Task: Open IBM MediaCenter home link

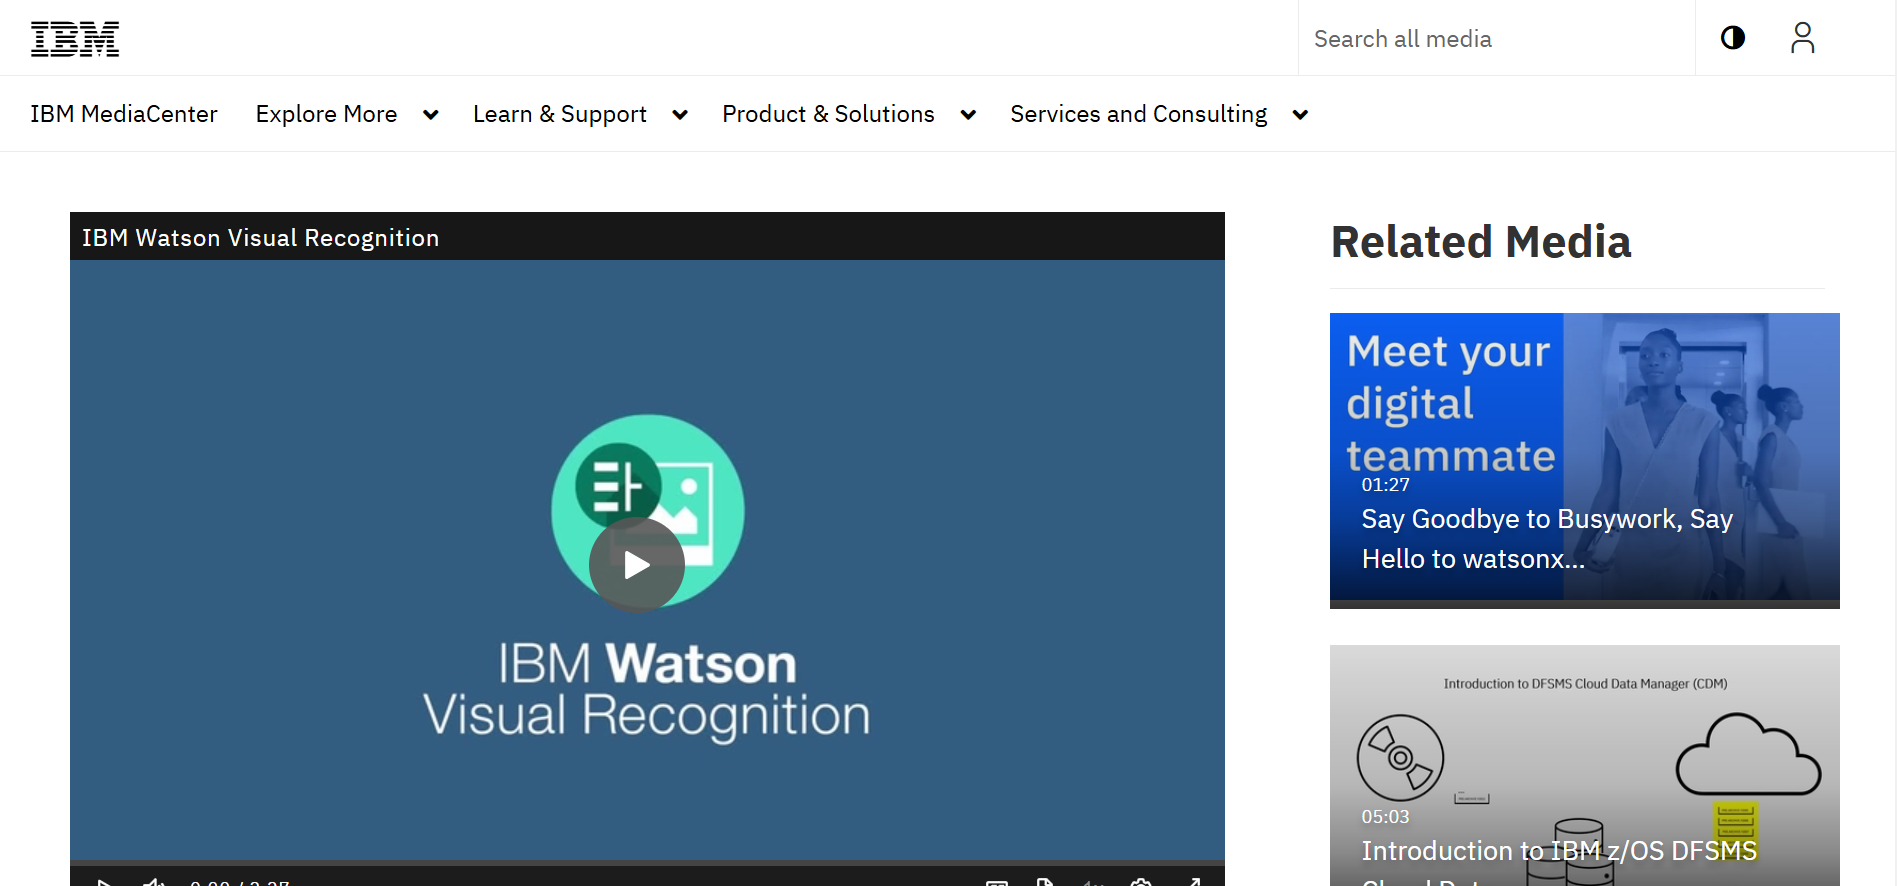Action: point(124,114)
